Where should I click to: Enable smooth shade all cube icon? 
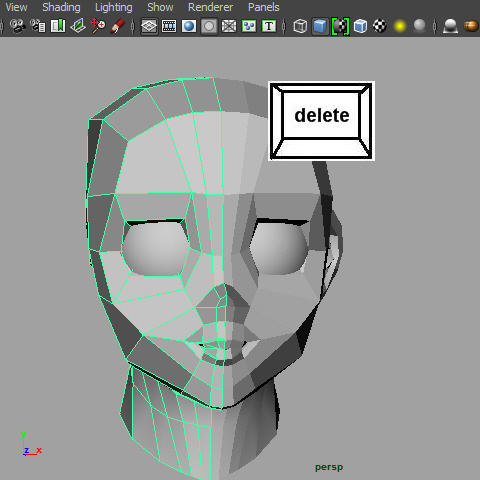click(320, 26)
